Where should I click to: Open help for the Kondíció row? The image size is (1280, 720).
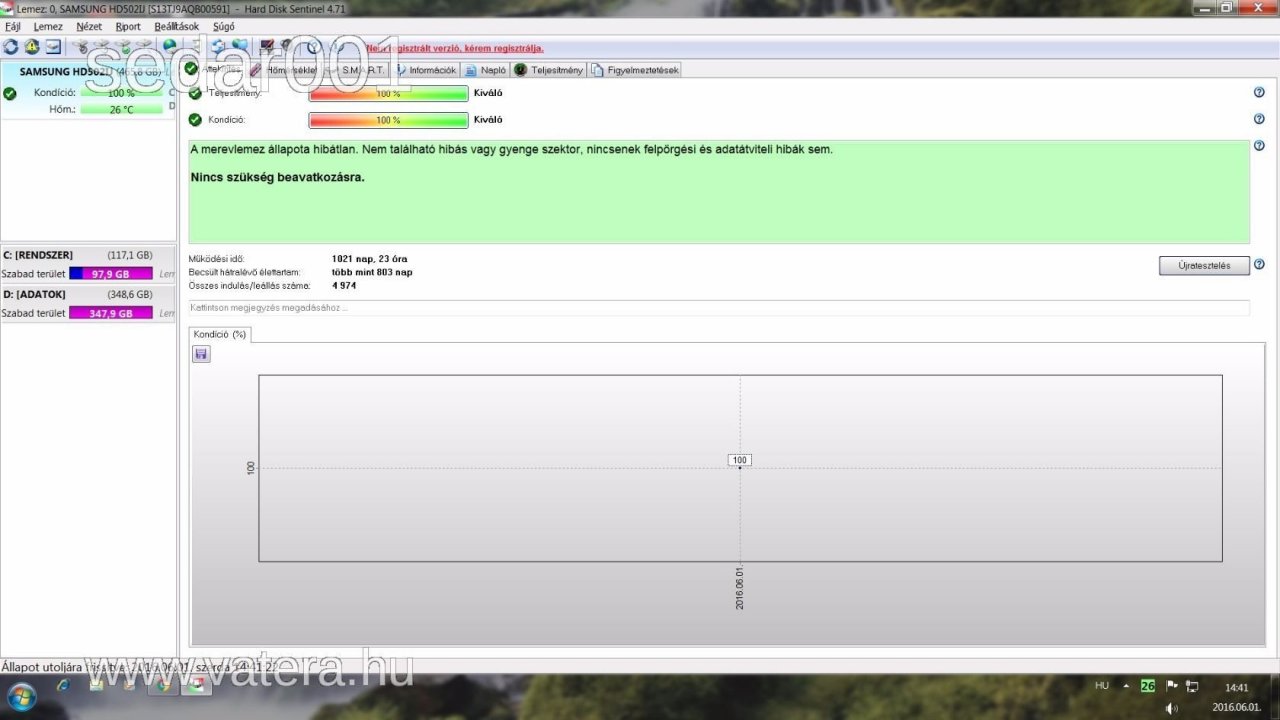[1259, 119]
